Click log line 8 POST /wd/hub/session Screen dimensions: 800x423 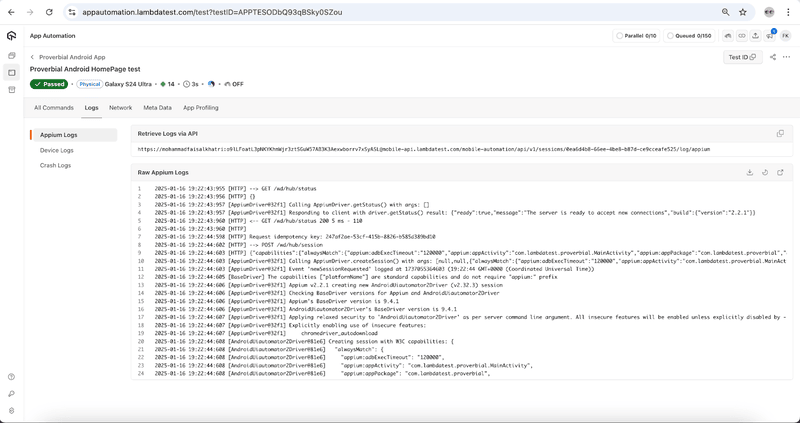coord(238,245)
